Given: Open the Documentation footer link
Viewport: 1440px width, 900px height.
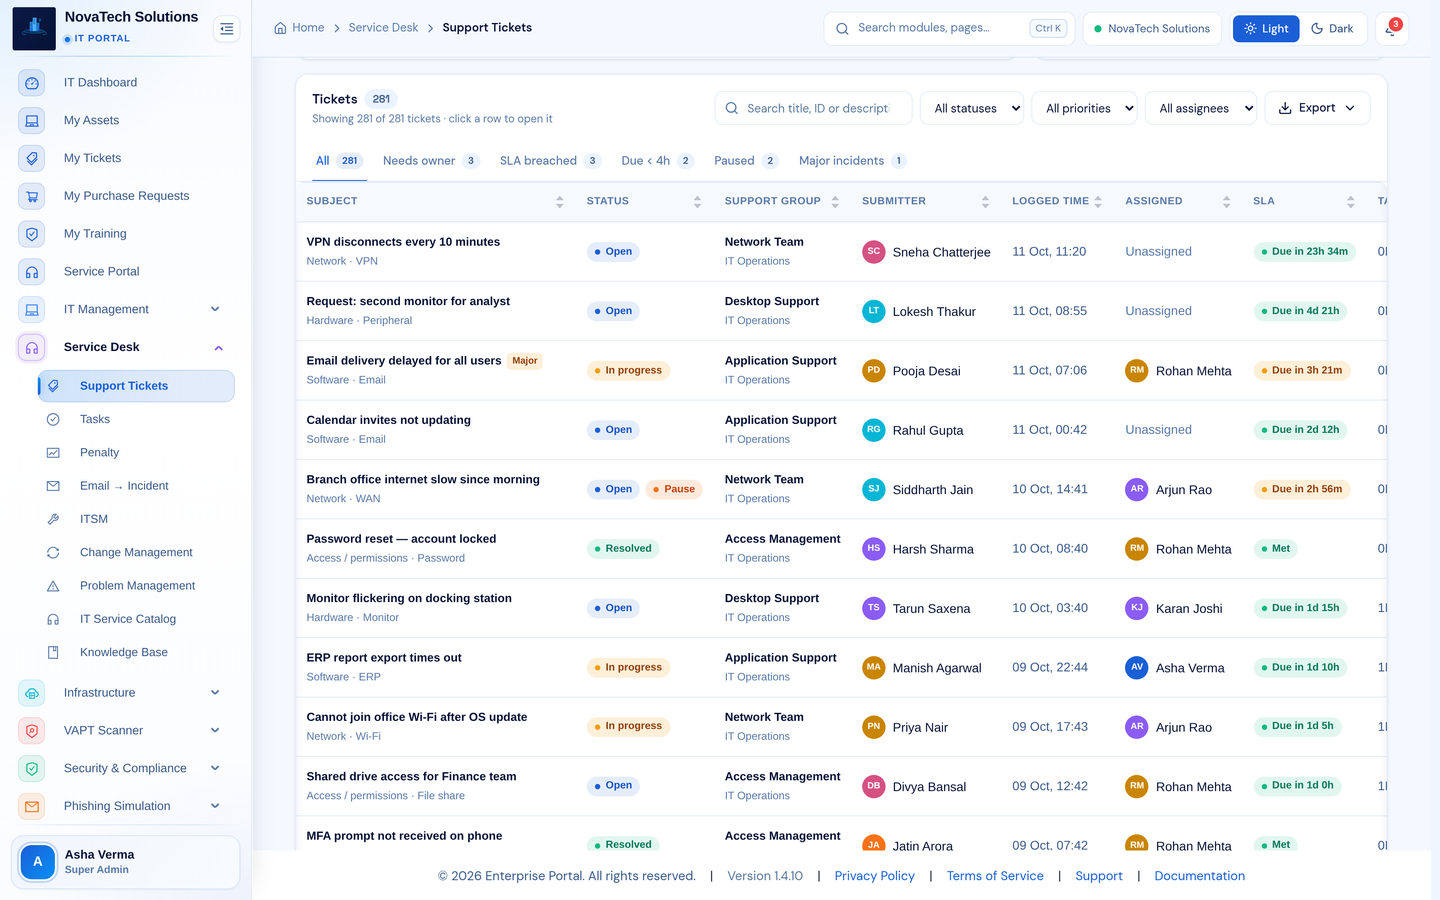Looking at the screenshot, I should 1199,876.
